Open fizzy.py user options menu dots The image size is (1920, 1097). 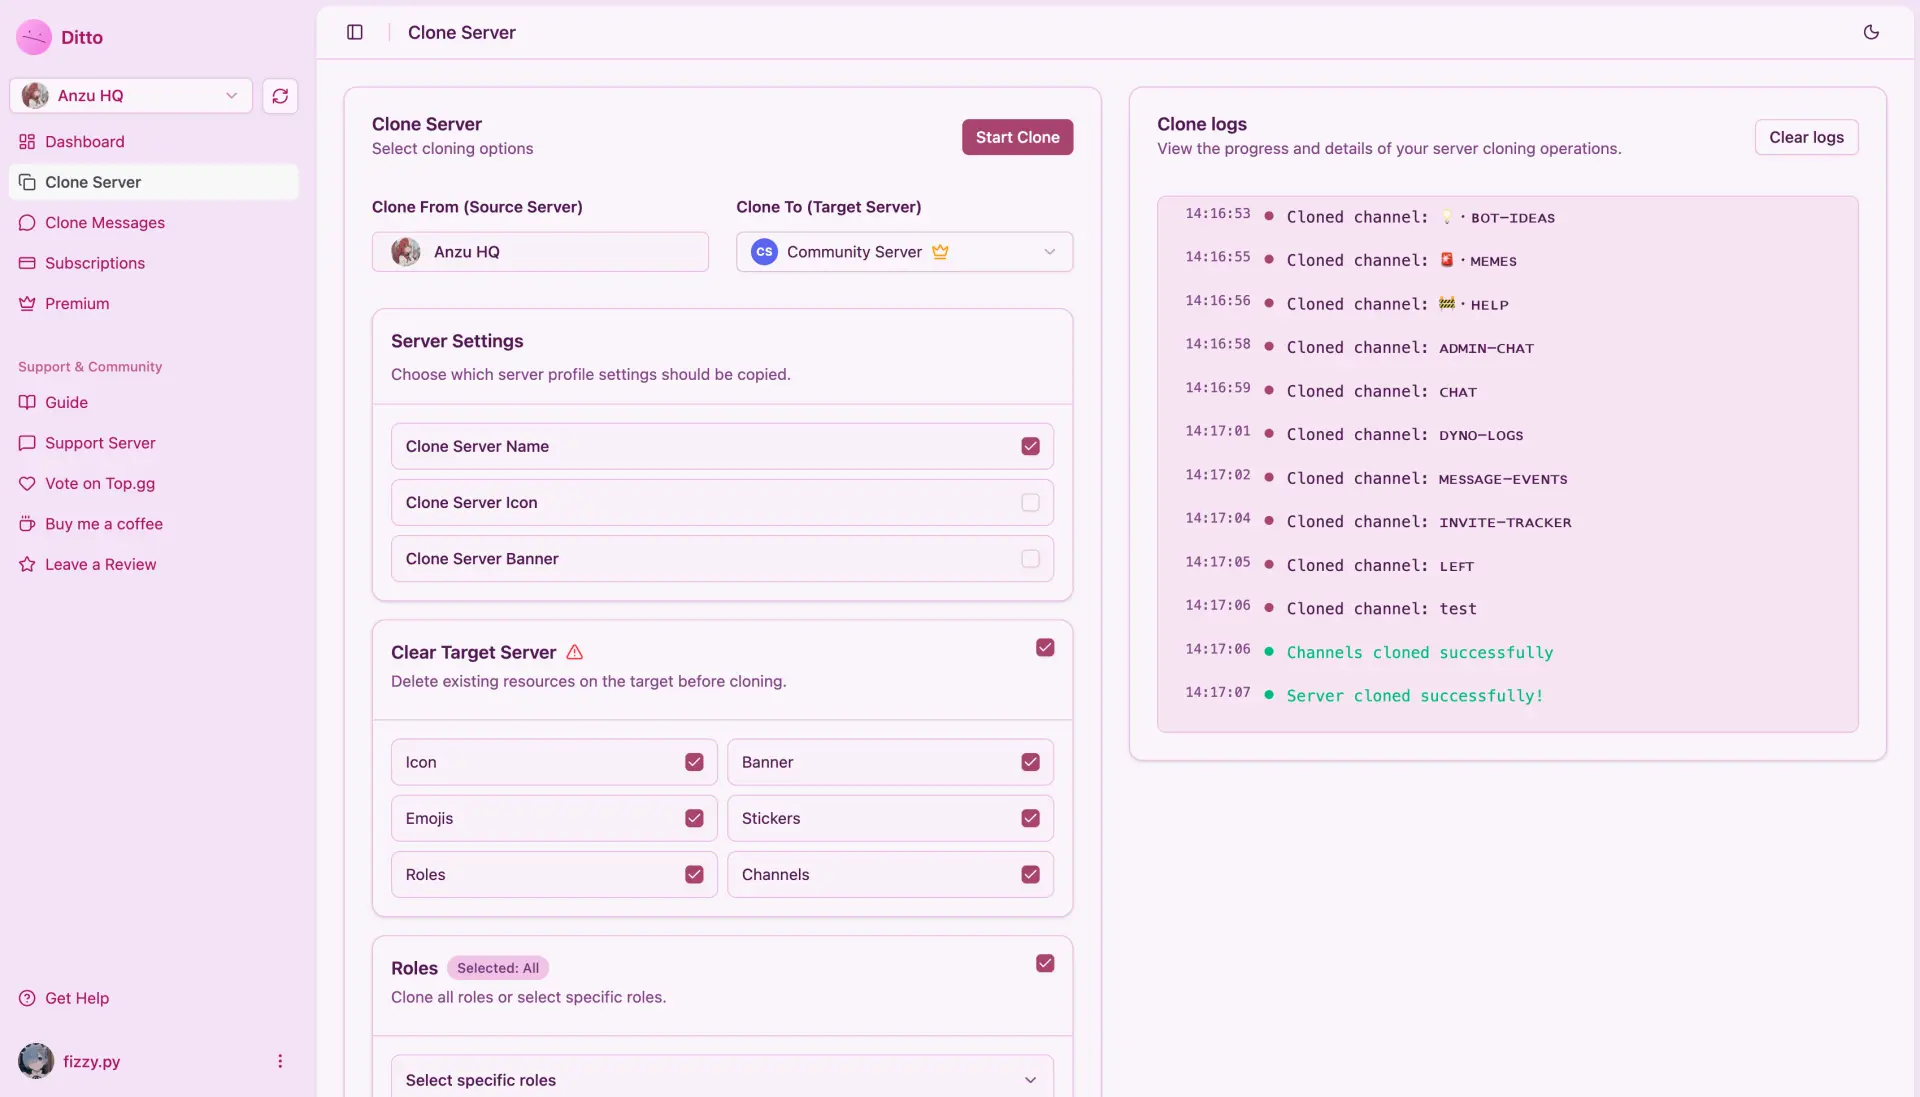click(280, 1061)
